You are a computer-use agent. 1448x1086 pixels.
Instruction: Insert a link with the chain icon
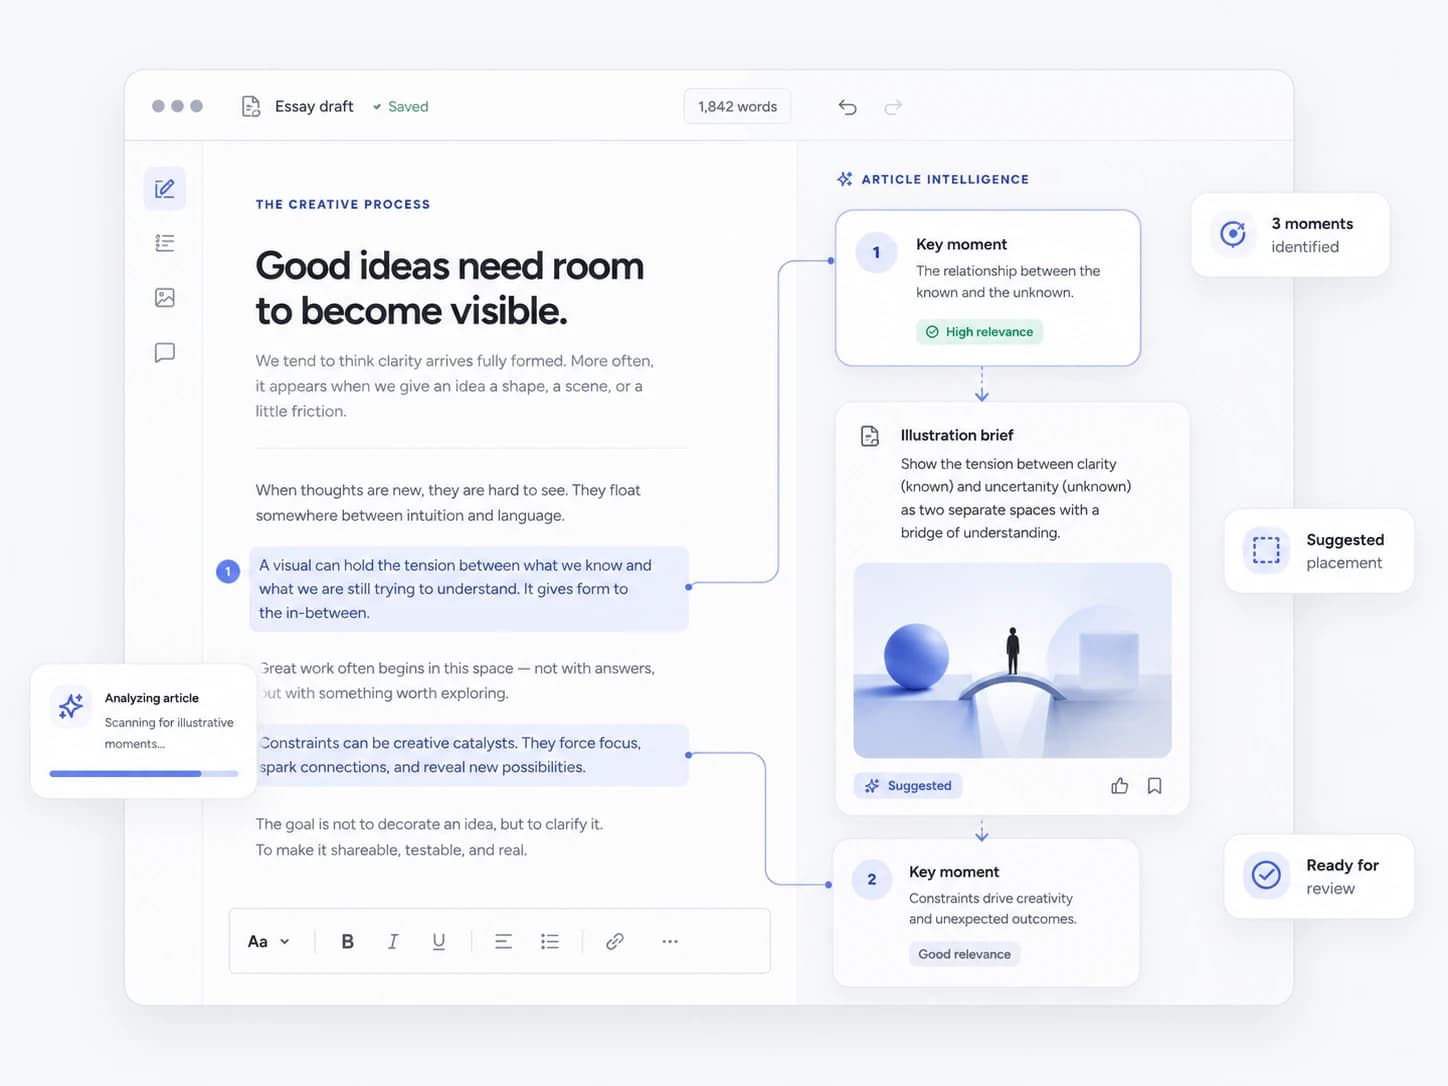pos(615,941)
